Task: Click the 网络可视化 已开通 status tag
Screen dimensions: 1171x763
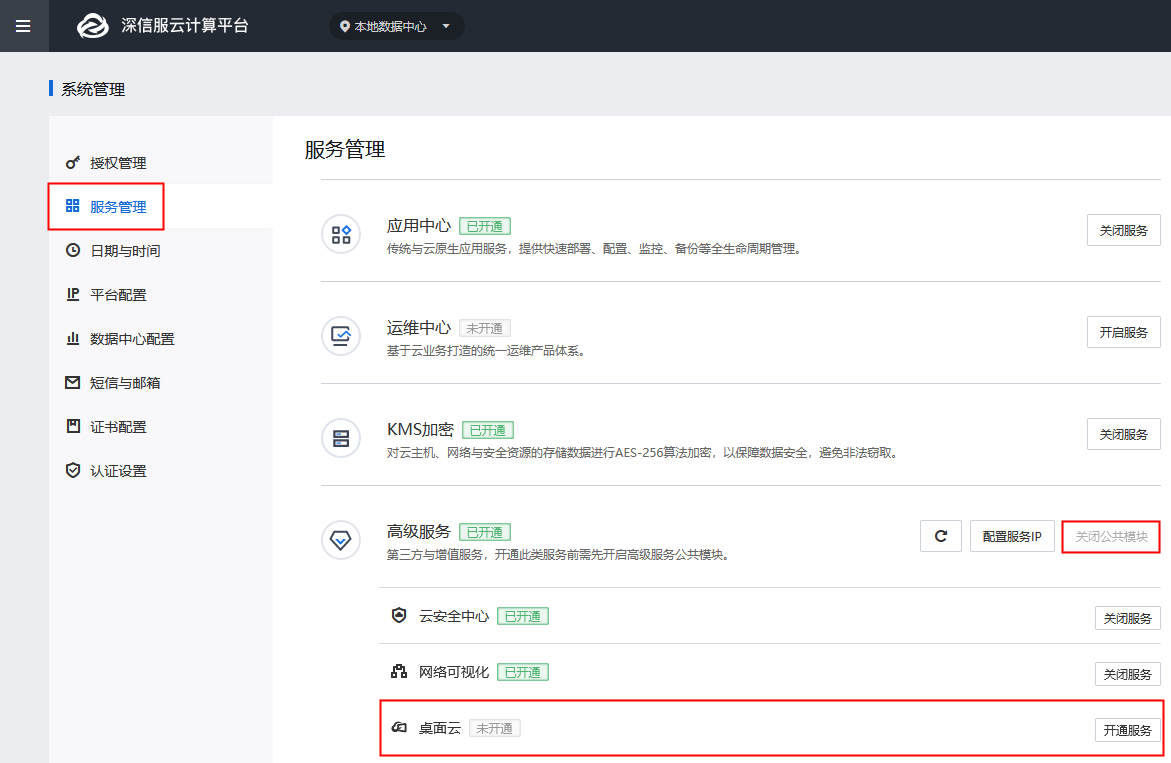Action: point(523,673)
